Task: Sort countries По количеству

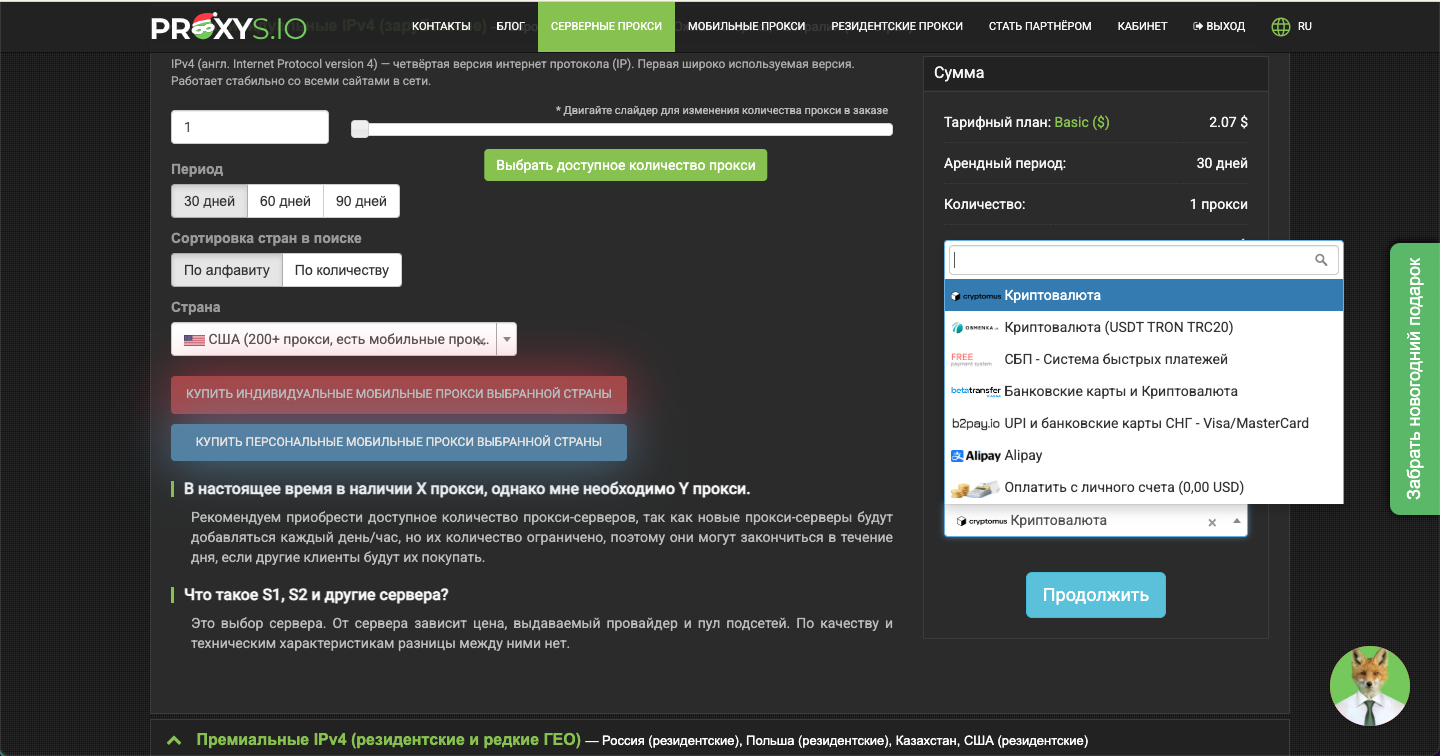Action: point(342,270)
